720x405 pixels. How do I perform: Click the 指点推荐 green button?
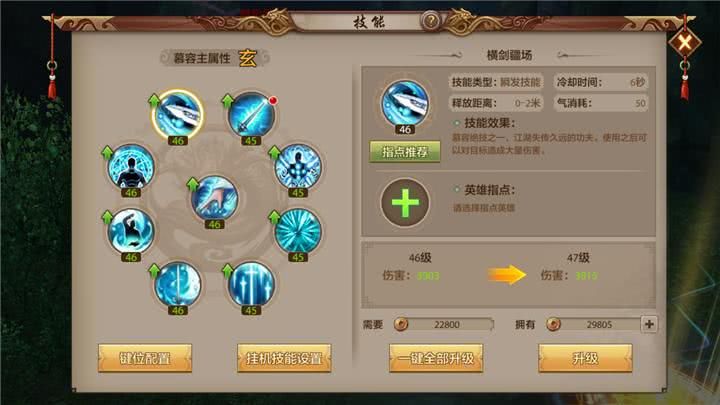point(405,152)
